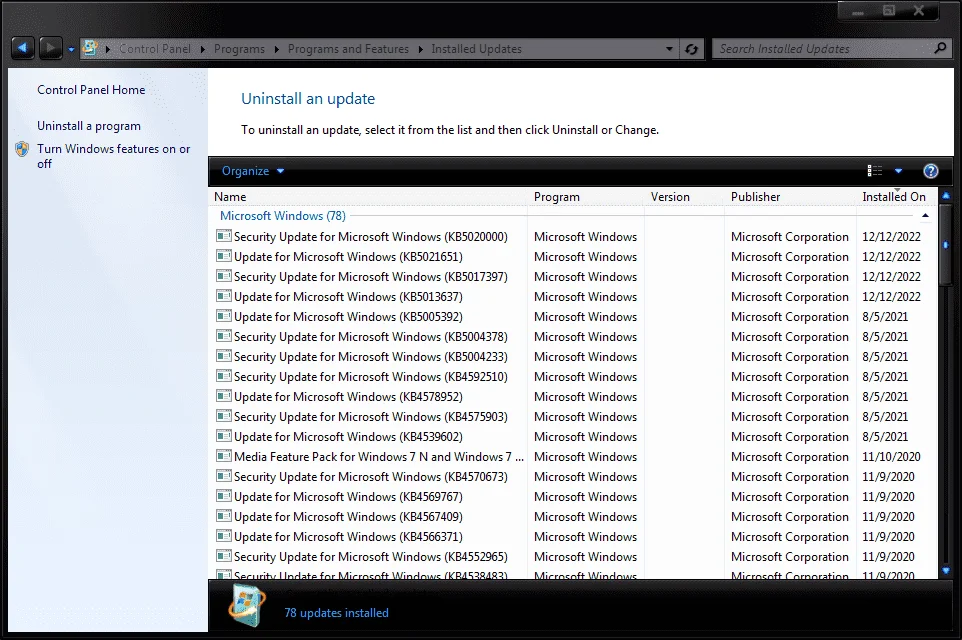Click icon of Update KB5021651
This screenshot has height=640, width=962.
click(x=224, y=256)
